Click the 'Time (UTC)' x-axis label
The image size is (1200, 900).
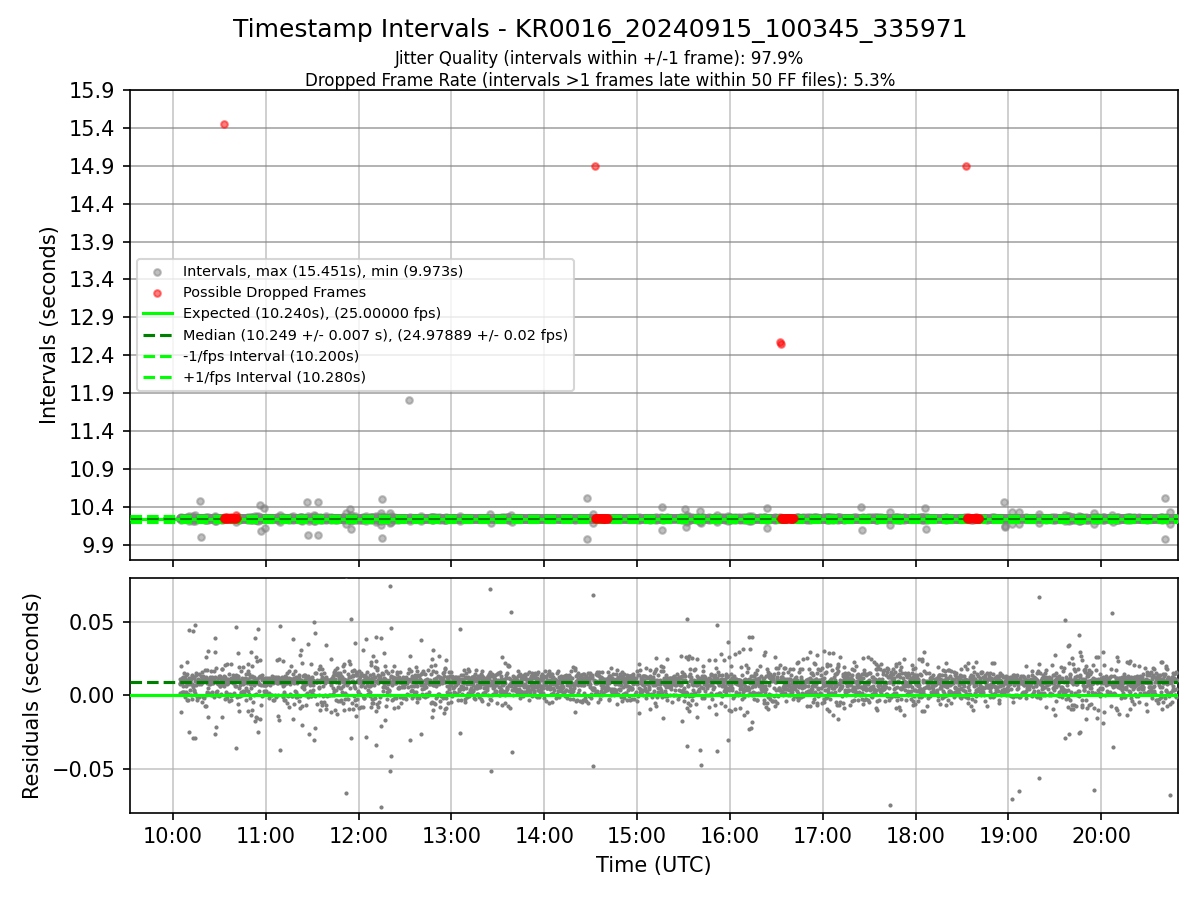click(654, 865)
